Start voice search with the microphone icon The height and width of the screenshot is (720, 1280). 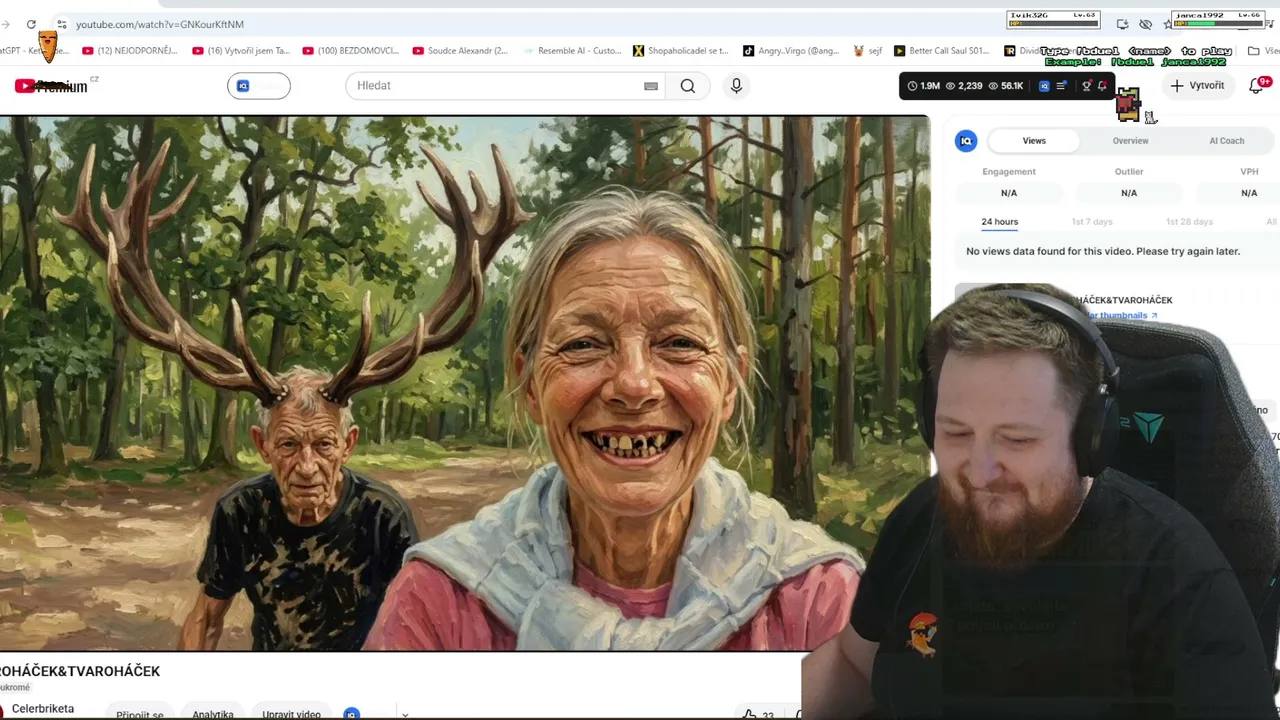[x=736, y=86]
